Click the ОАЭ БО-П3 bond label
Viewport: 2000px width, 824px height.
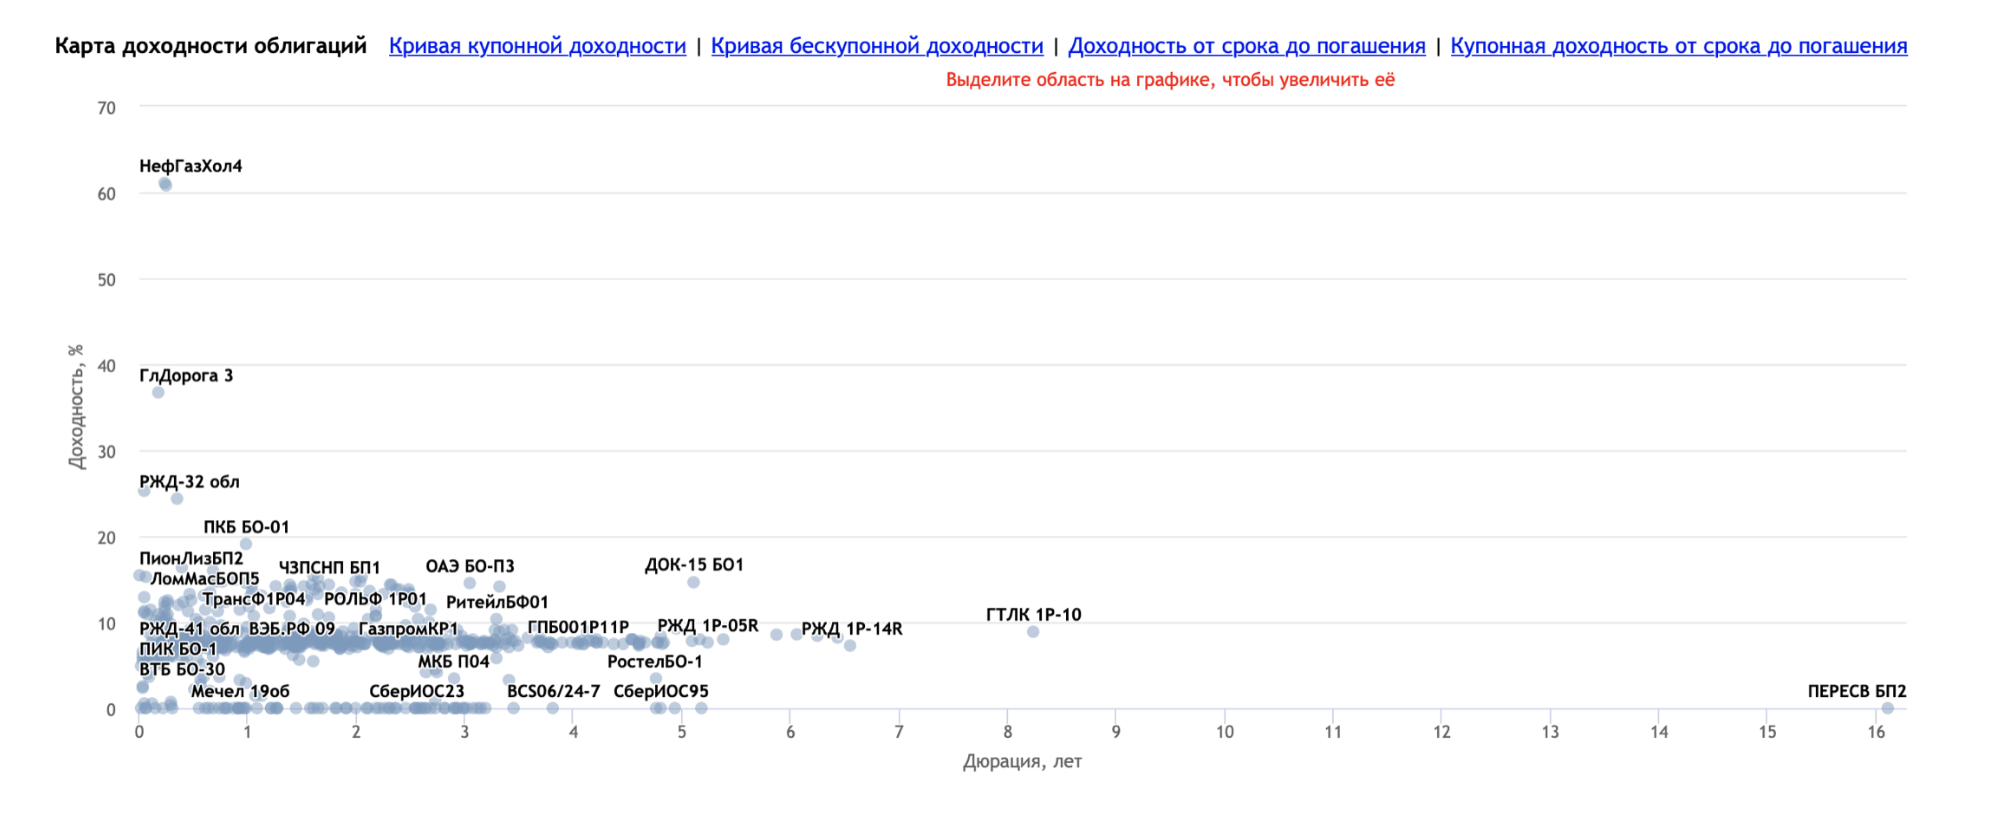[470, 566]
